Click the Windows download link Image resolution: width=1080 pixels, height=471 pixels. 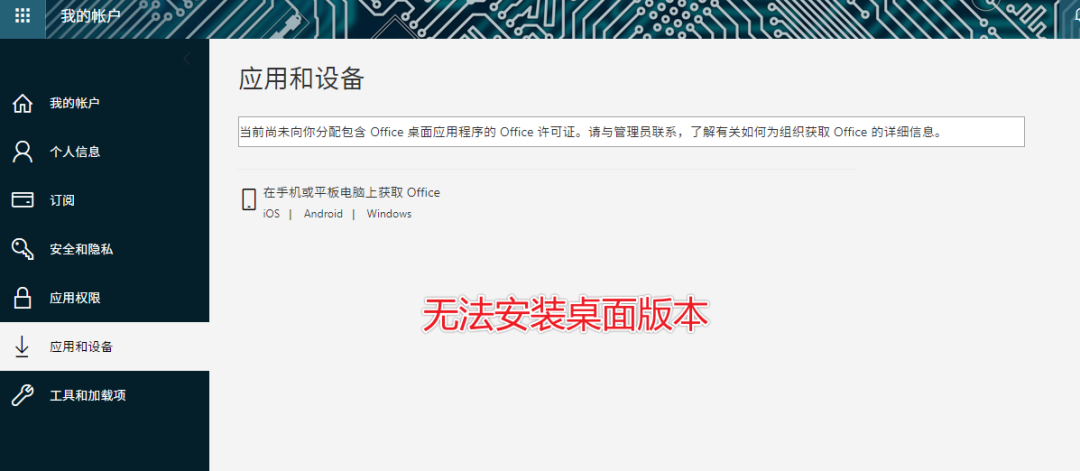pyautogui.click(x=389, y=214)
